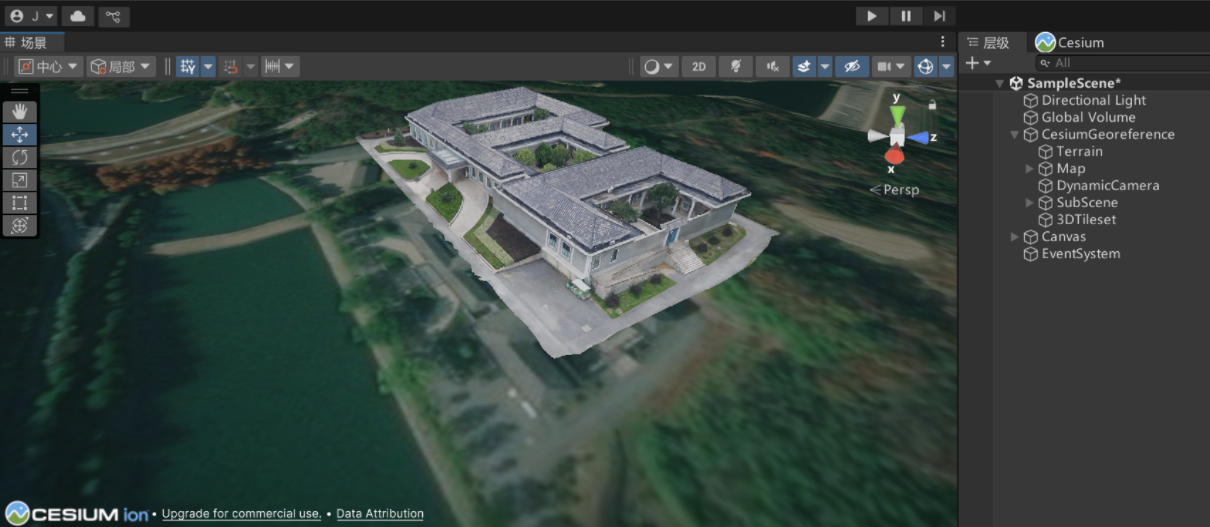Viewport: 1210px width, 527px height.
Task: Open the cloud services button
Action: 78,16
